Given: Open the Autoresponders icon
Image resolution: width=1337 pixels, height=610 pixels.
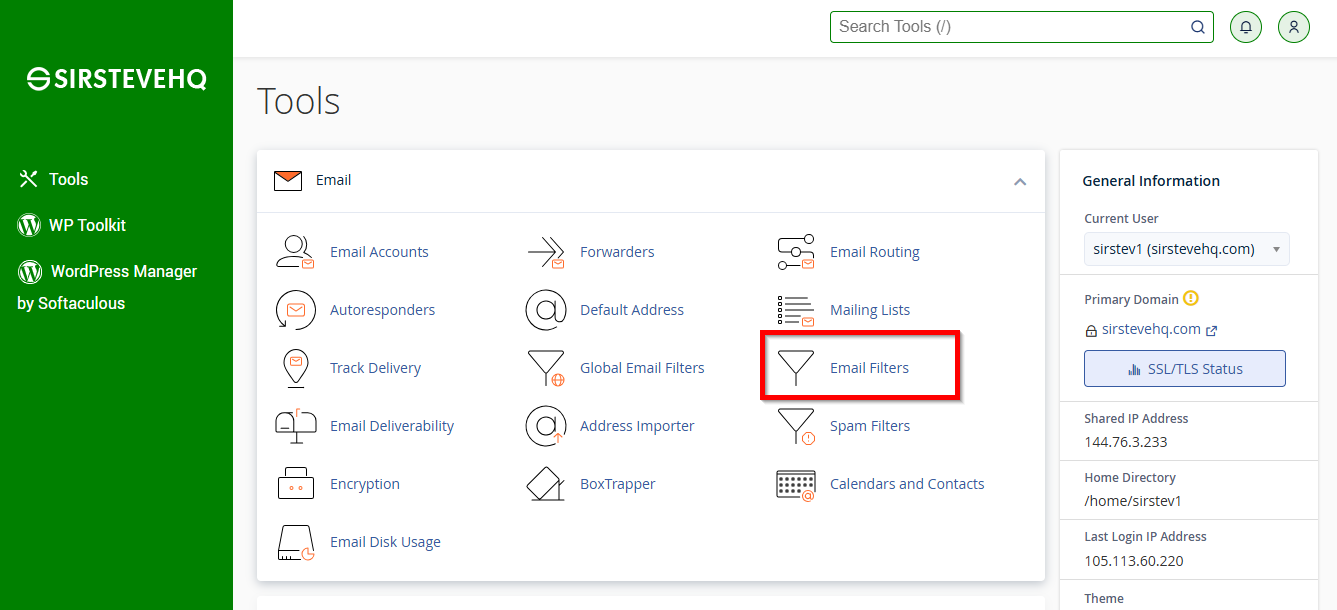Looking at the screenshot, I should pyautogui.click(x=295, y=310).
